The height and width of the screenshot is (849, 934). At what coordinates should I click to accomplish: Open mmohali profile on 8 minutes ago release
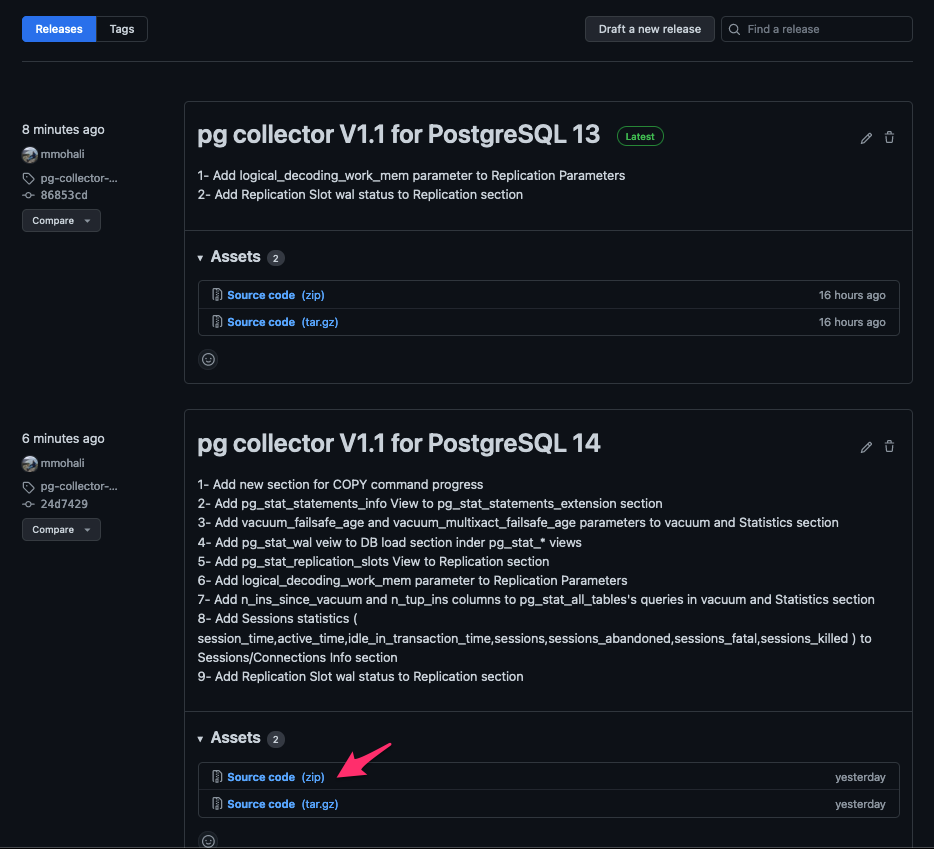coord(63,154)
